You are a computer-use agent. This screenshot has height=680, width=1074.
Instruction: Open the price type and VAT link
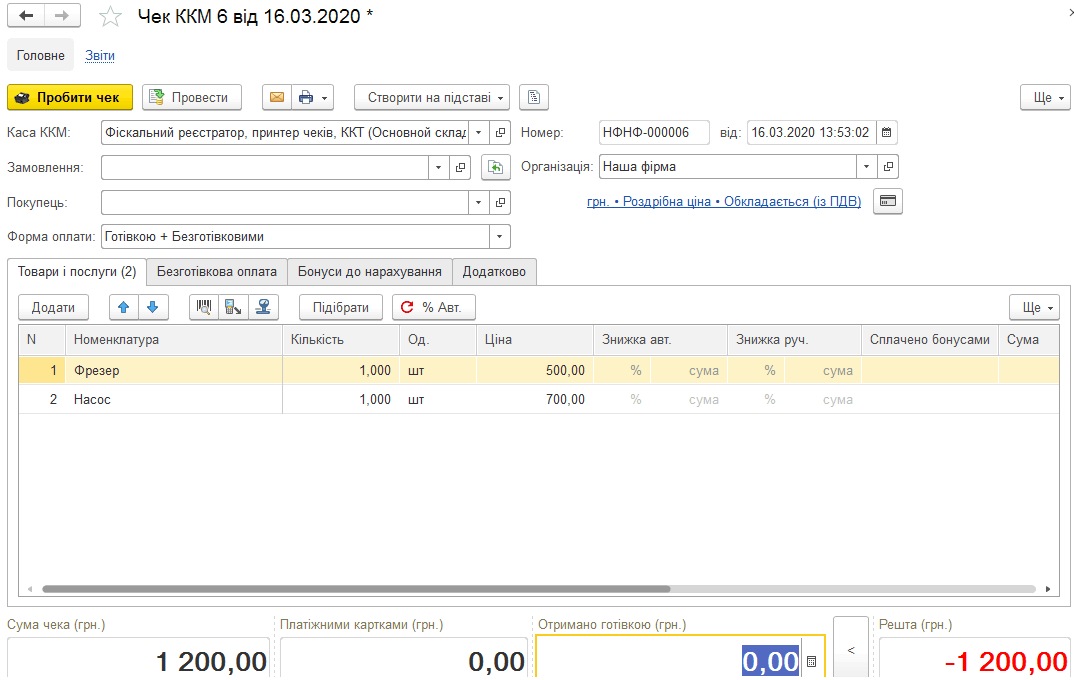pos(724,201)
